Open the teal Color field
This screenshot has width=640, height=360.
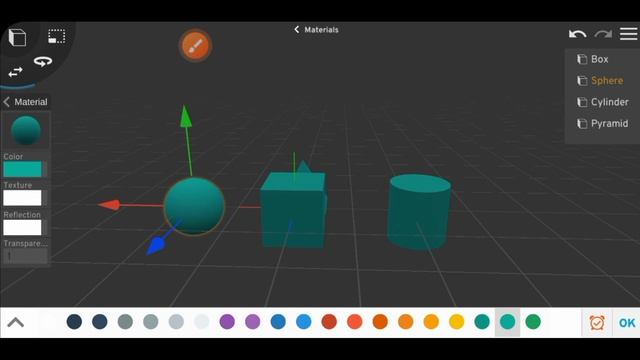pyautogui.click(x=22, y=169)
